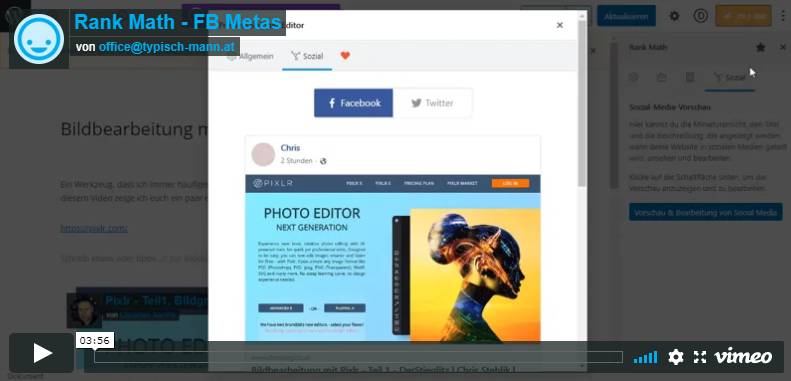Play the Vimeo video
Screen dimensions: 791x381
(x=41, y=353)
